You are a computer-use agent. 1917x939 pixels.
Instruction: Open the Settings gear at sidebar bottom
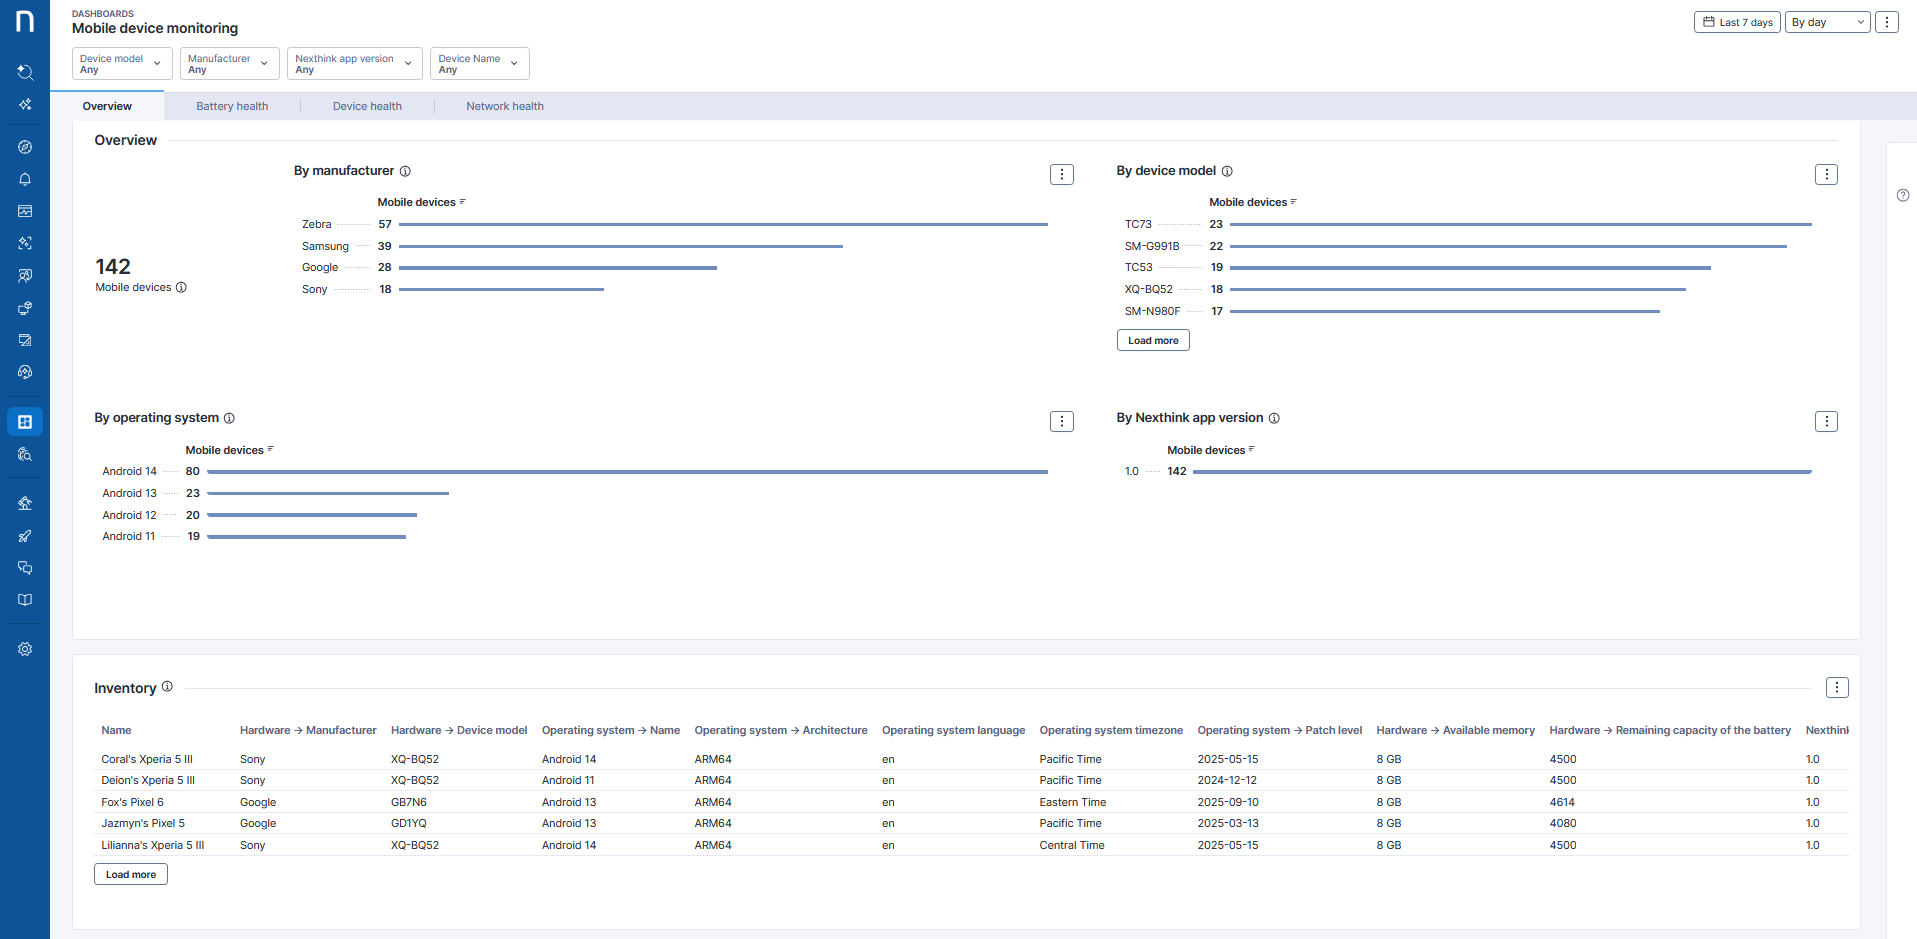(x=25, y=648)
